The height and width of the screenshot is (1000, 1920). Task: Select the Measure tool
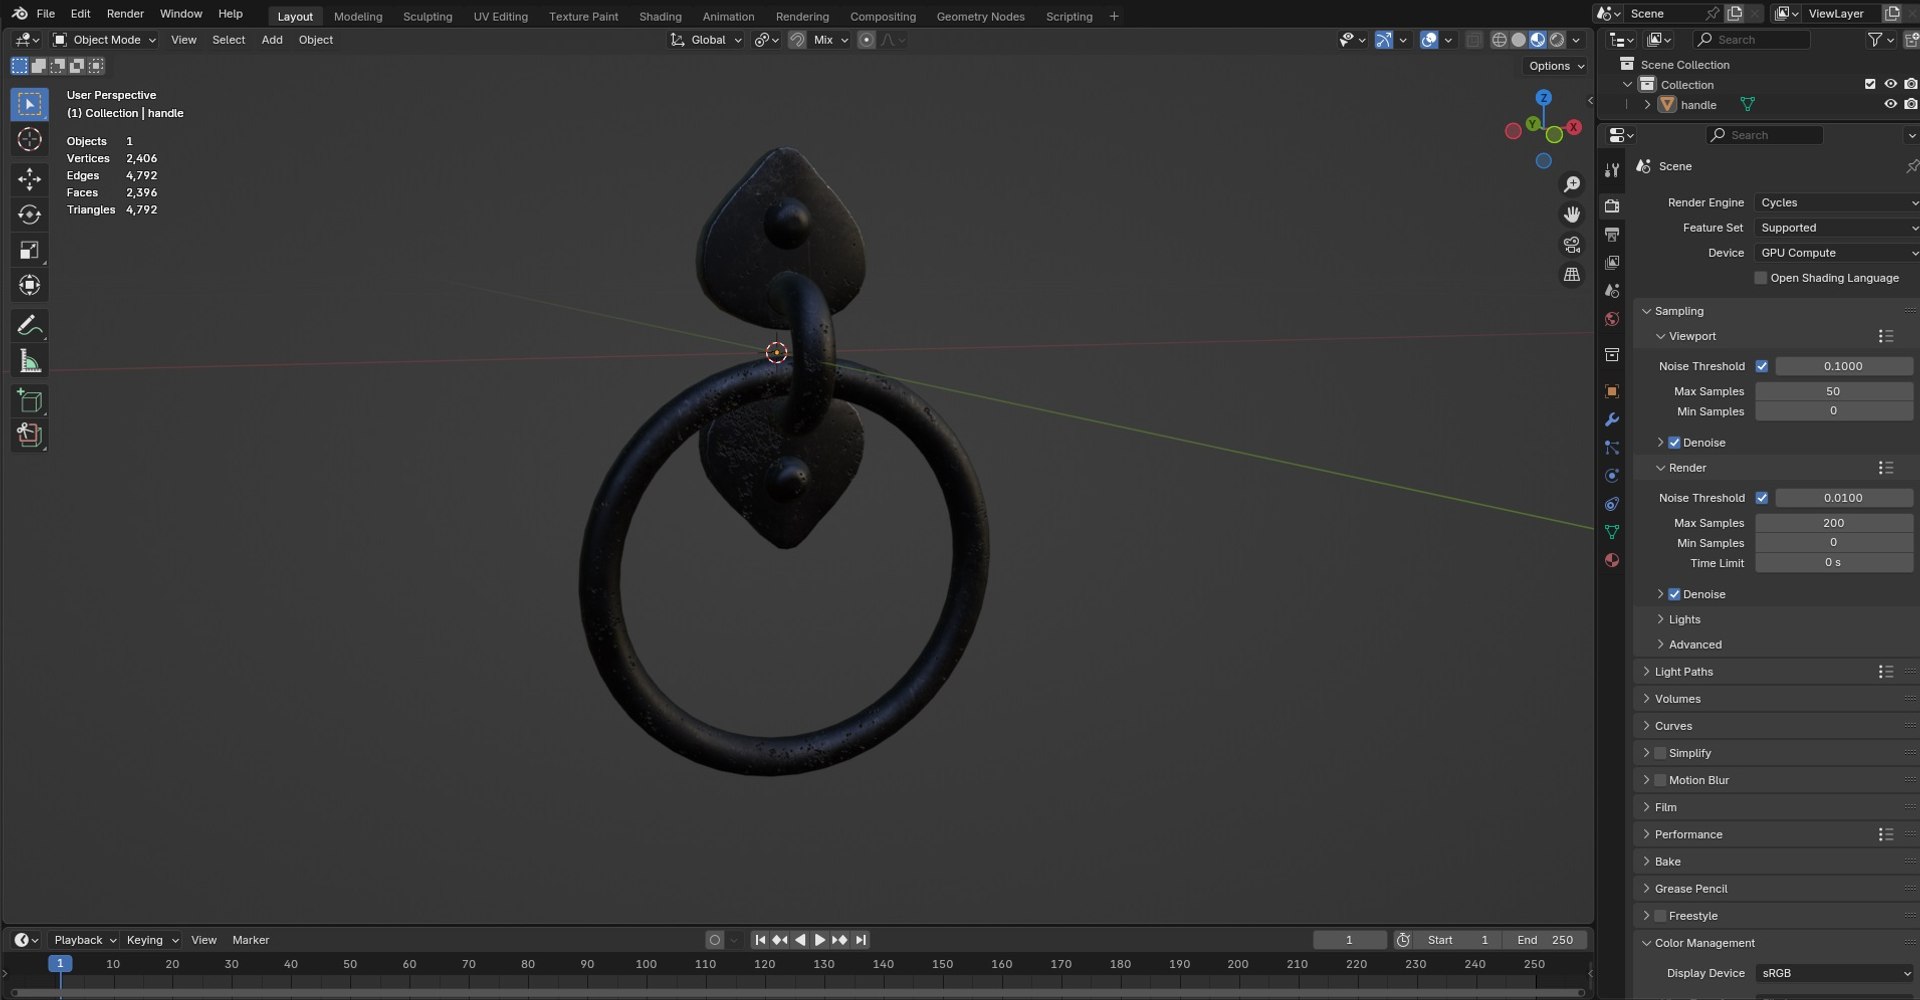29,362
